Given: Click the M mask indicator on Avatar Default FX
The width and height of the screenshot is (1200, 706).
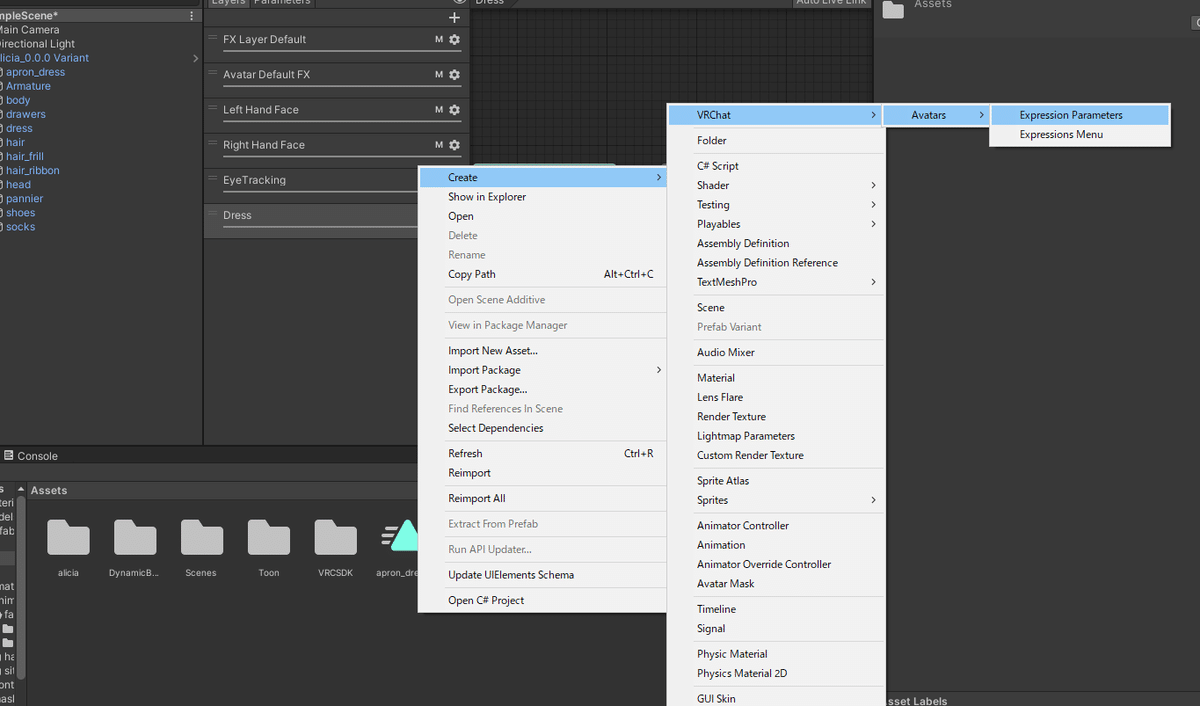Looking at the screenshot, I should click(439, 75).
